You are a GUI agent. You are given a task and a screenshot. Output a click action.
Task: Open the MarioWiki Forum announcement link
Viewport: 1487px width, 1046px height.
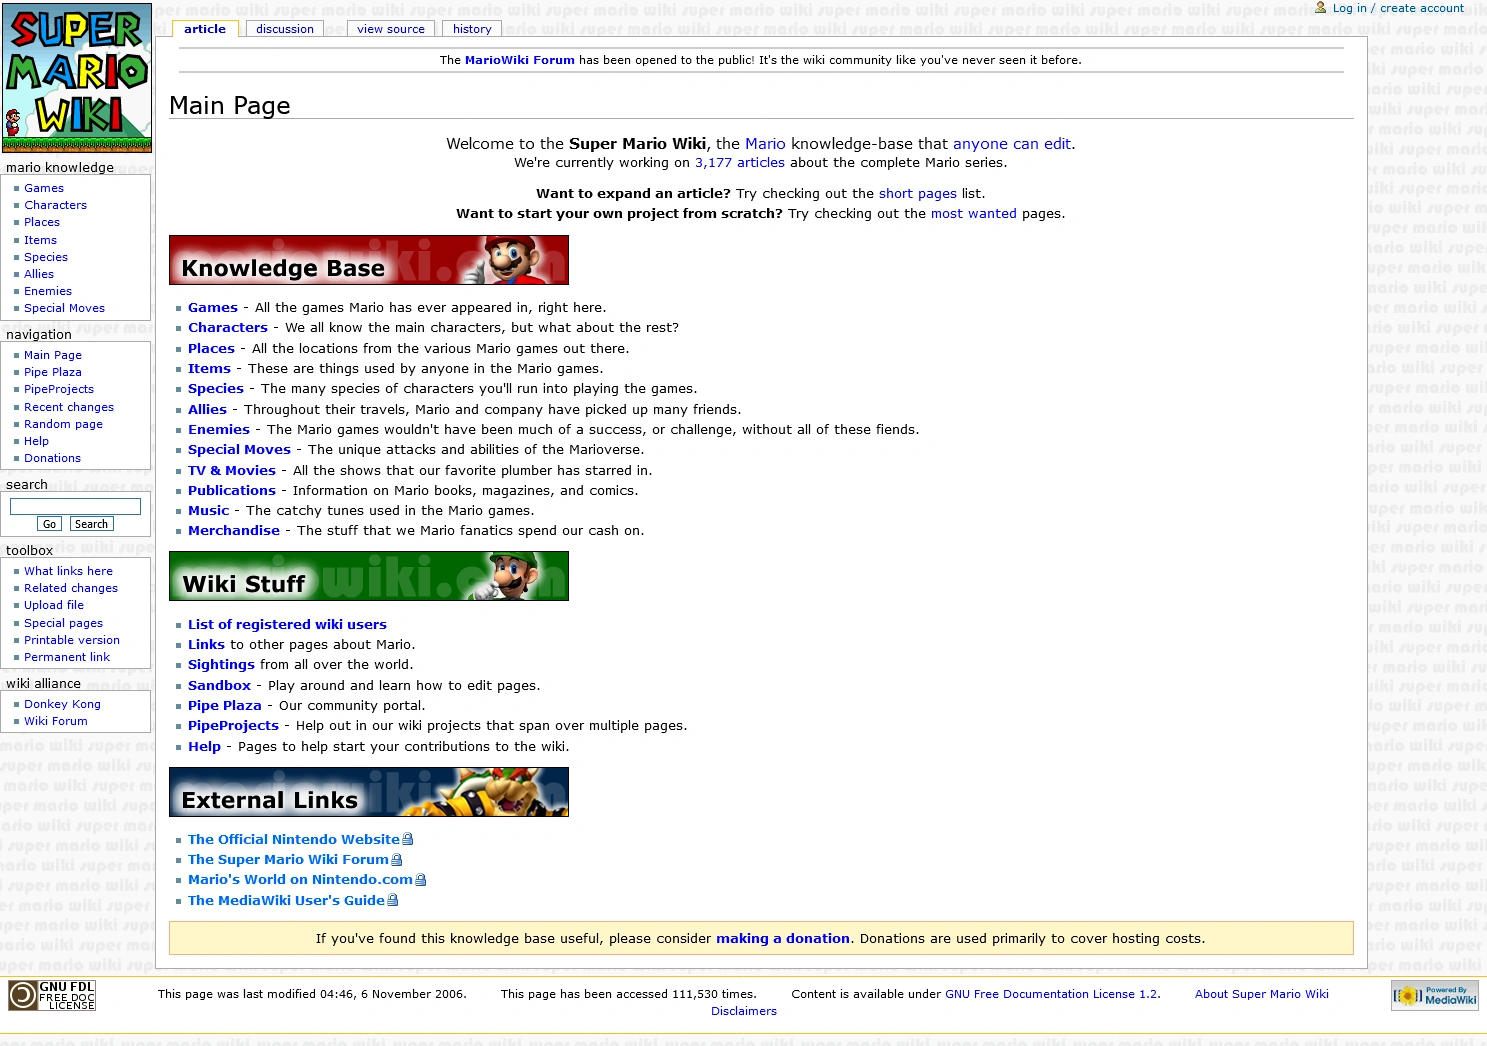pyautogui.click(x=520, y=60)
